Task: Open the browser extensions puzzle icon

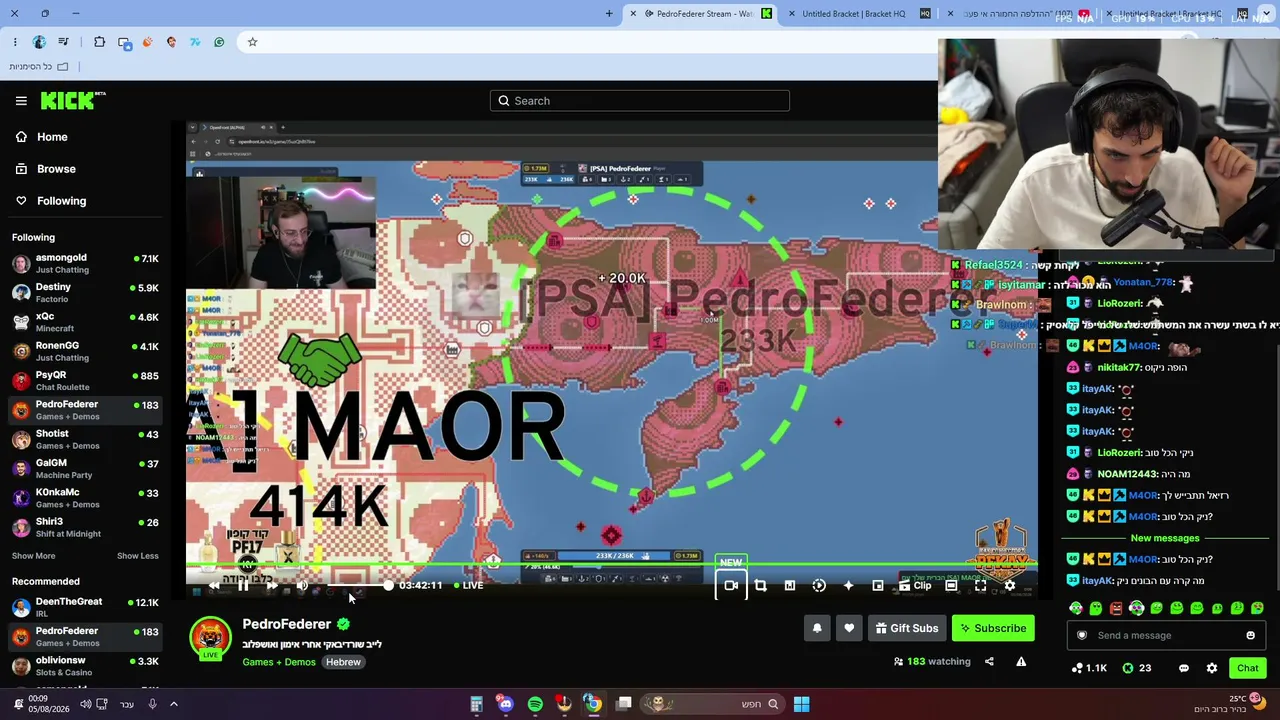Action: tap(99, 42)
